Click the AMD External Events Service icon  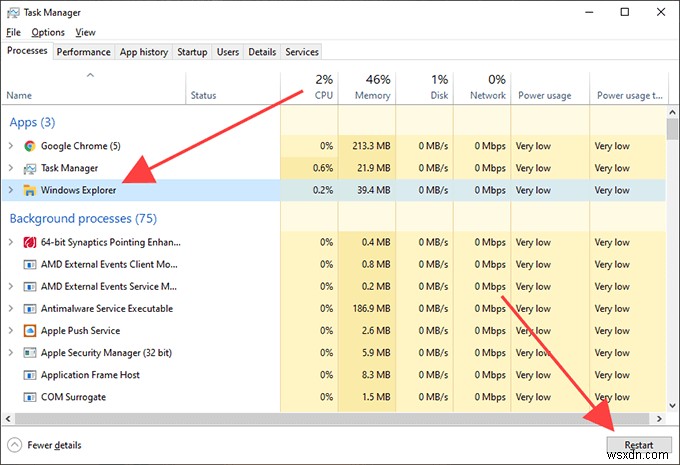point(29,287)
